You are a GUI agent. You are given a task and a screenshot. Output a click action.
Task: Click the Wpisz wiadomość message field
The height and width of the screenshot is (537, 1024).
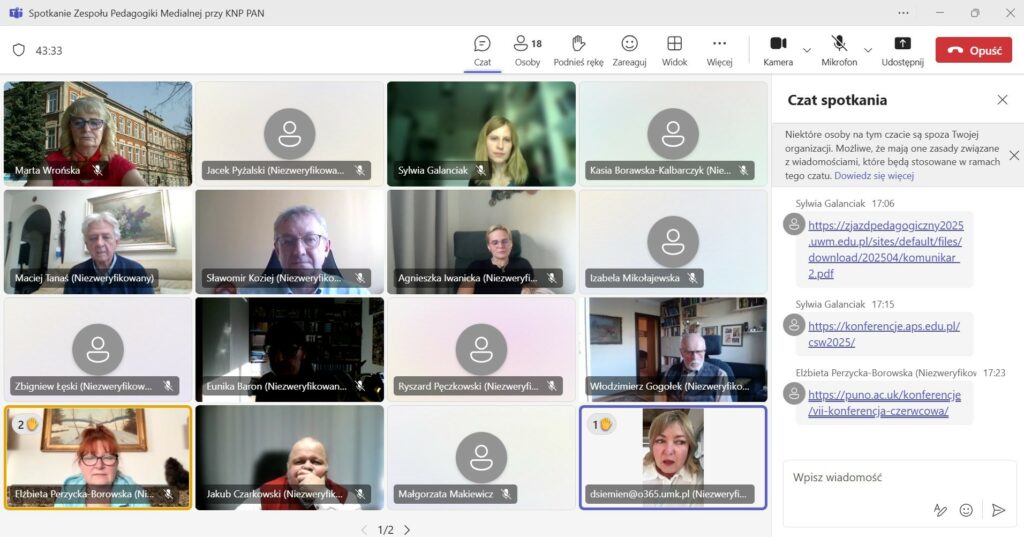(899, 478)
